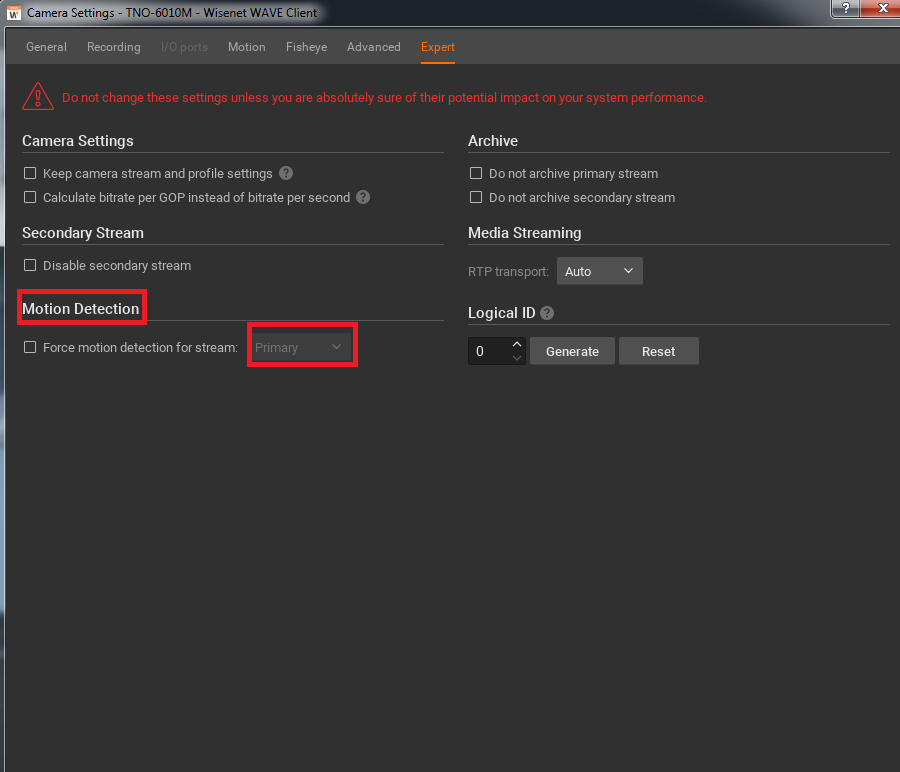Click the help icon beside Logical ID
900x772 pixels.
(547, 313)
